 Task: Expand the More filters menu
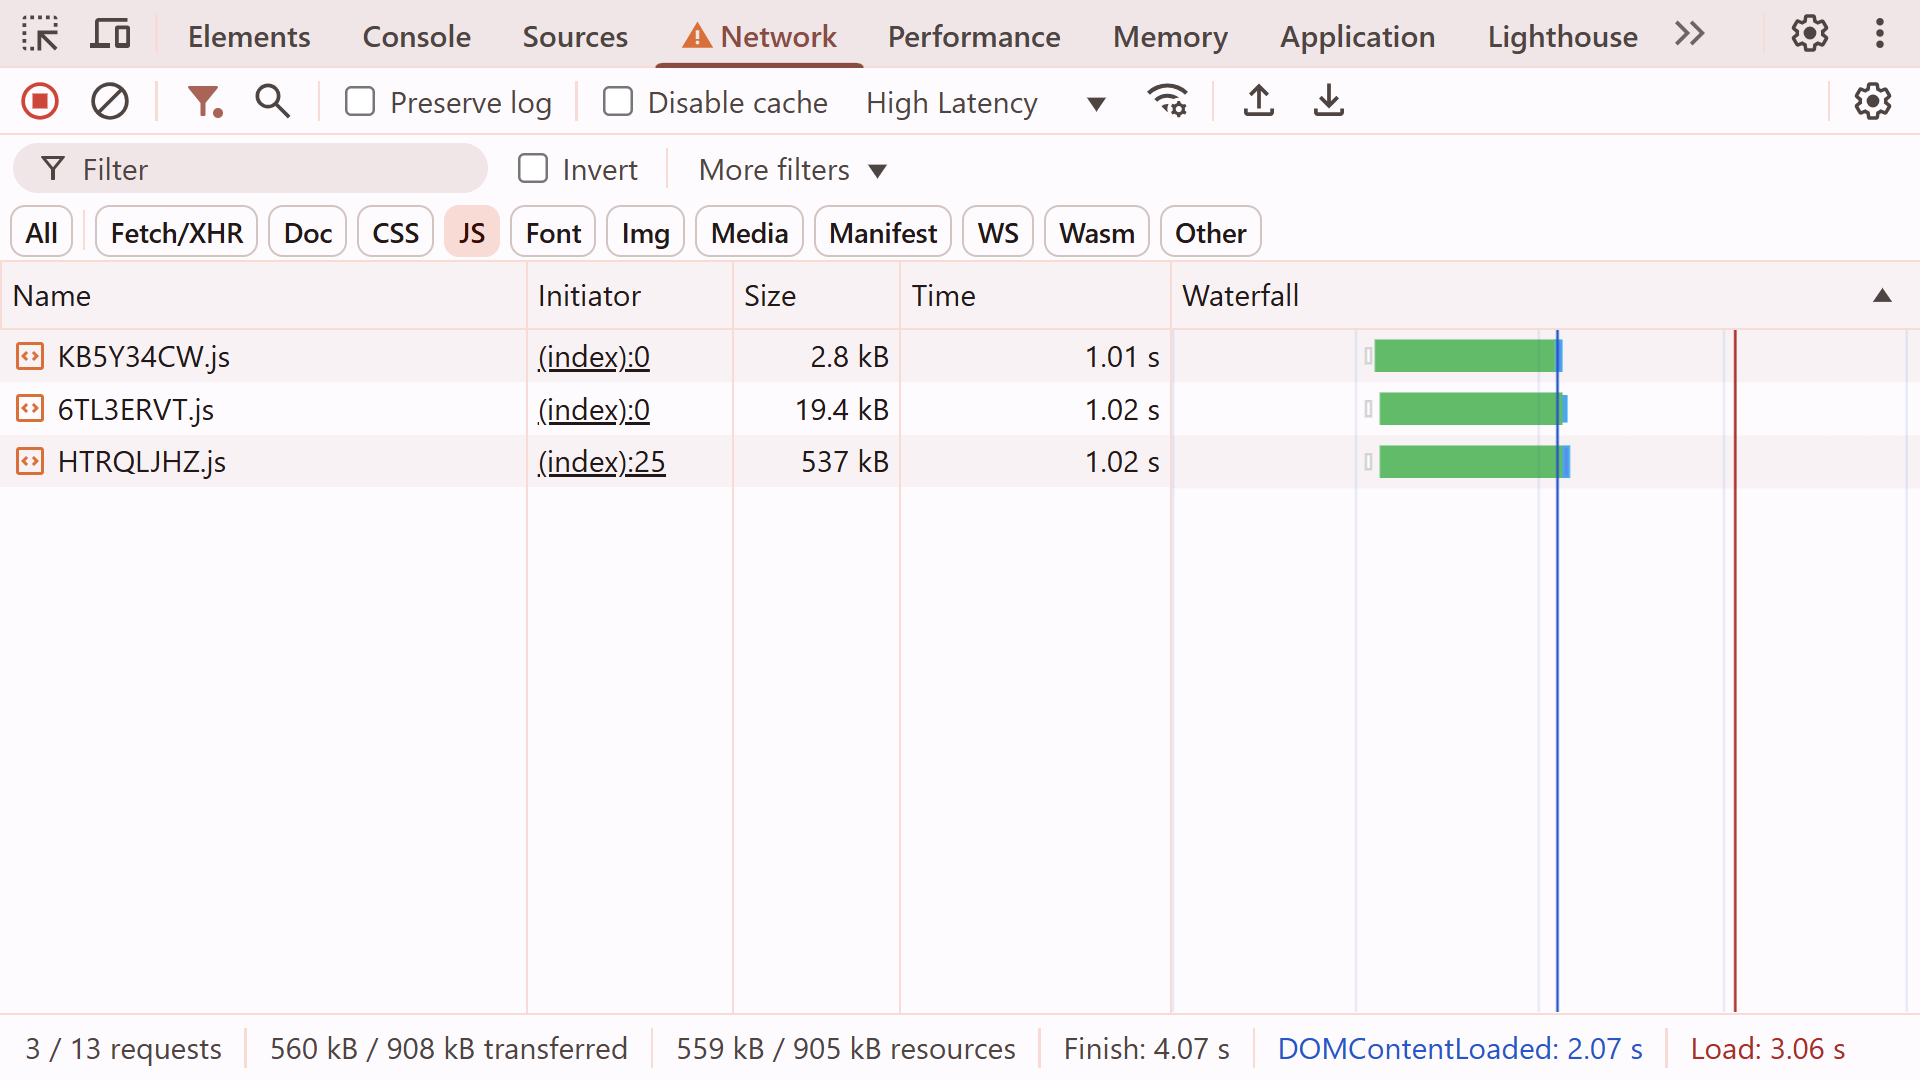coord(790,169)
